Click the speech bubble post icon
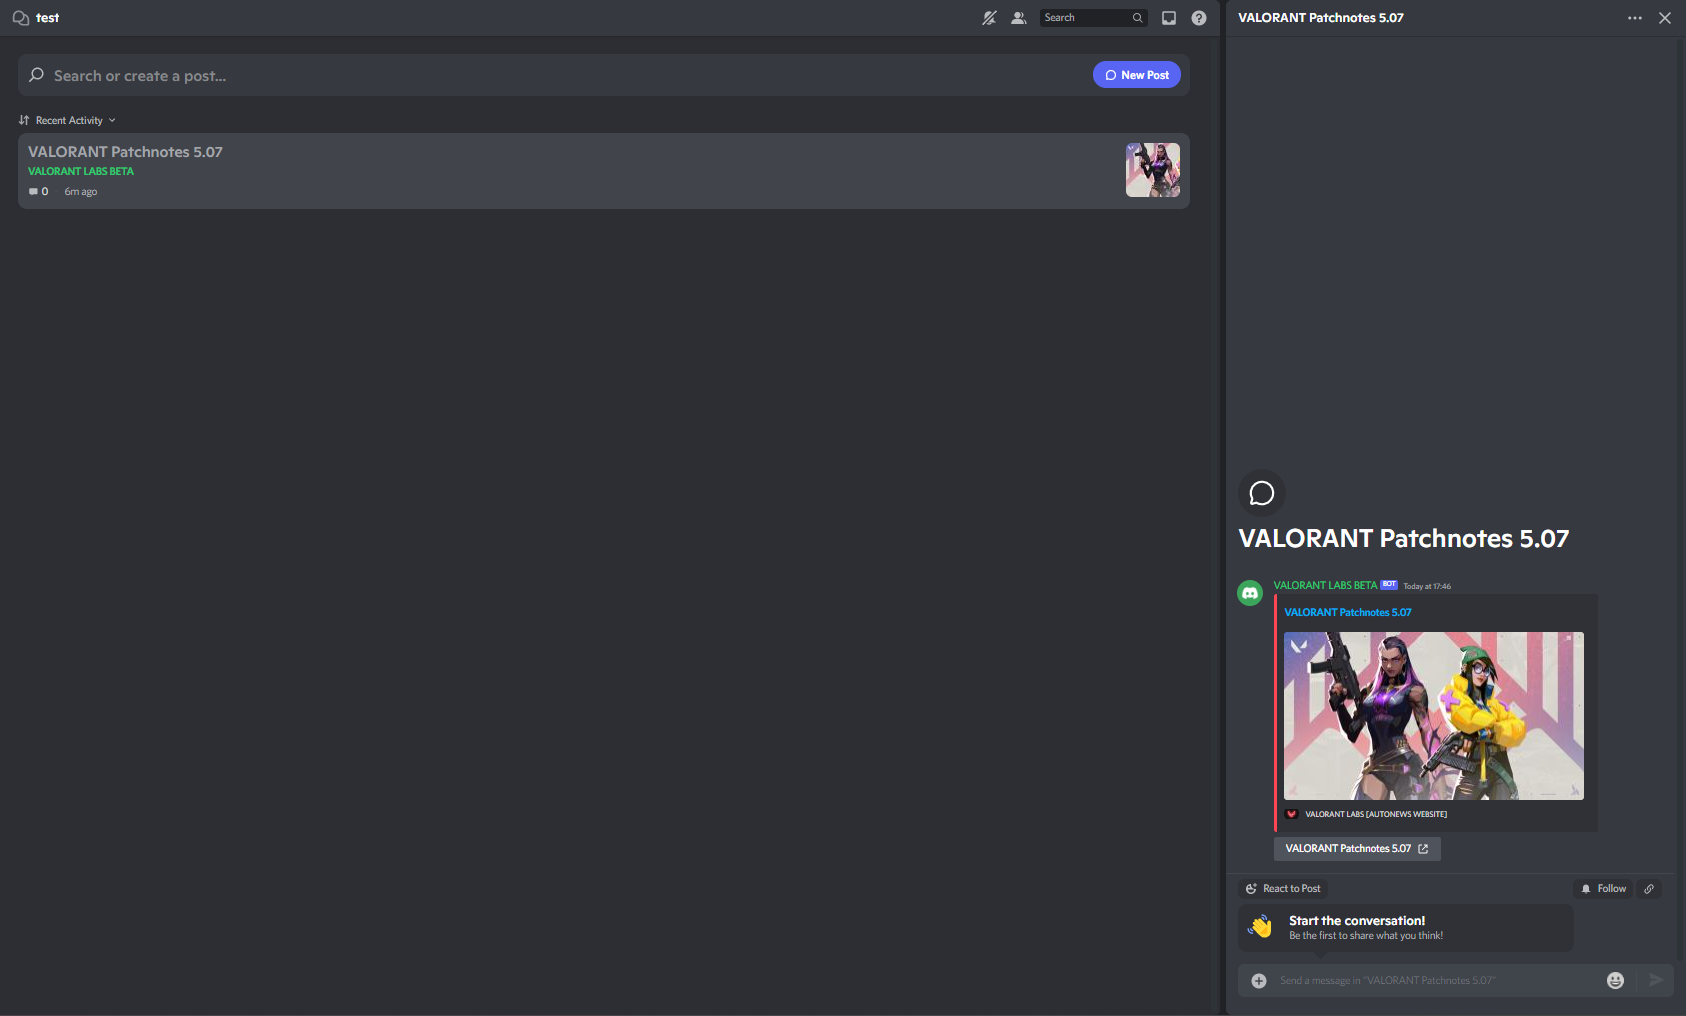Viewport: 1686px width, 1016px height. (x=1262, y=493)
